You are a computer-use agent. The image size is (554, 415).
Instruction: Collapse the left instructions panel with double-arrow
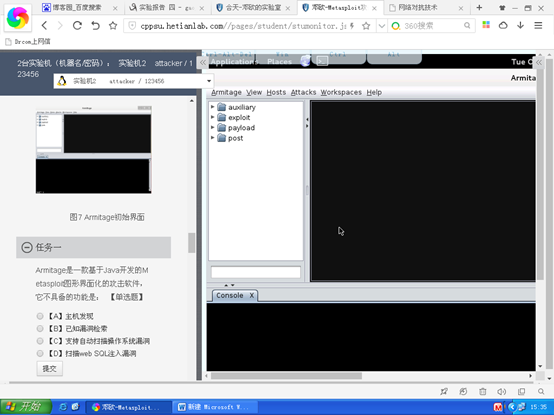pos(202,63)
